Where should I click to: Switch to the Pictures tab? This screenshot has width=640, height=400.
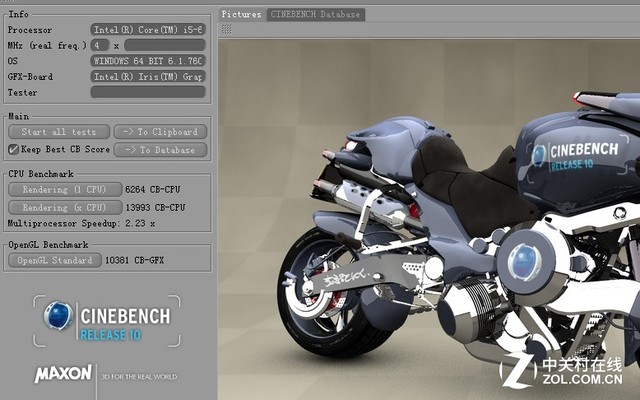[242, 14]
